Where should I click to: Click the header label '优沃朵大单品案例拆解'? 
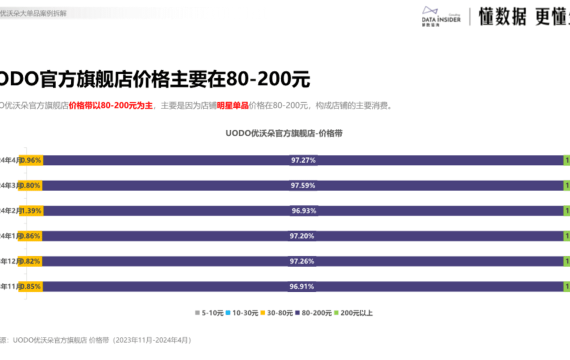pyautogui.click(x=33, y=13)
